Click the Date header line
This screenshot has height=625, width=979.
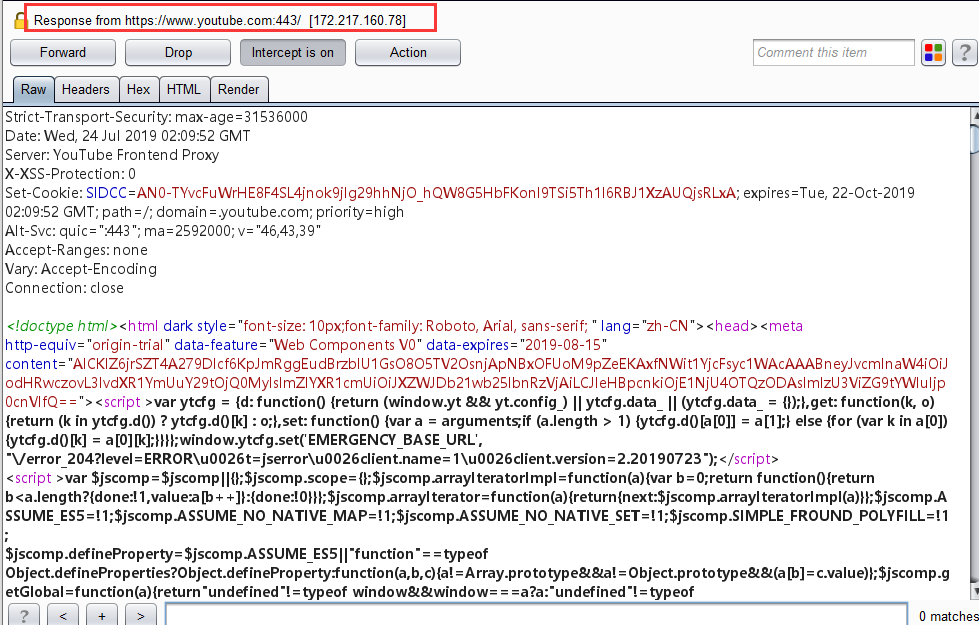click(x=127, y=136)
